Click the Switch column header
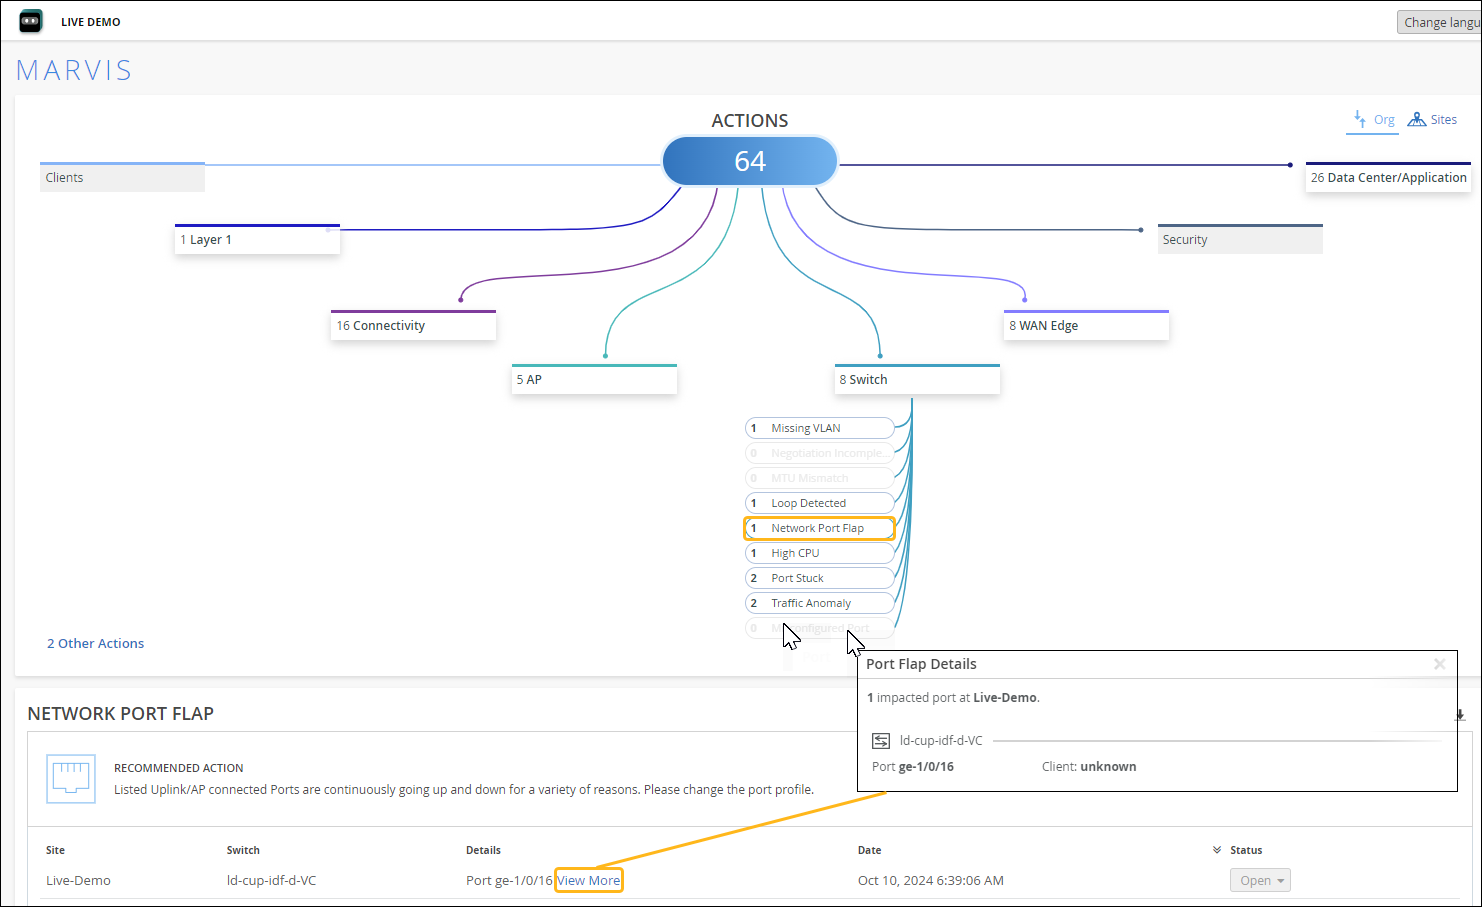1482x907 pixels. [x=243, y=850]
